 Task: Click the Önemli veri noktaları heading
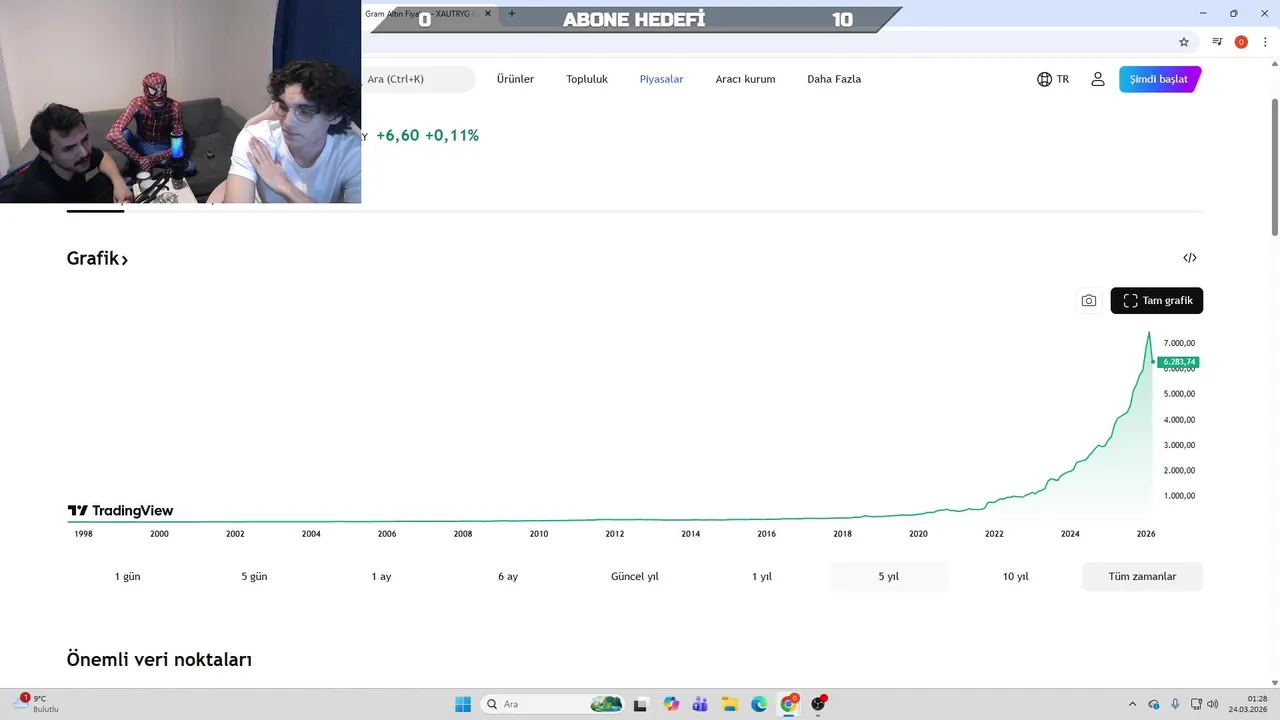click(x=159, y=659)
